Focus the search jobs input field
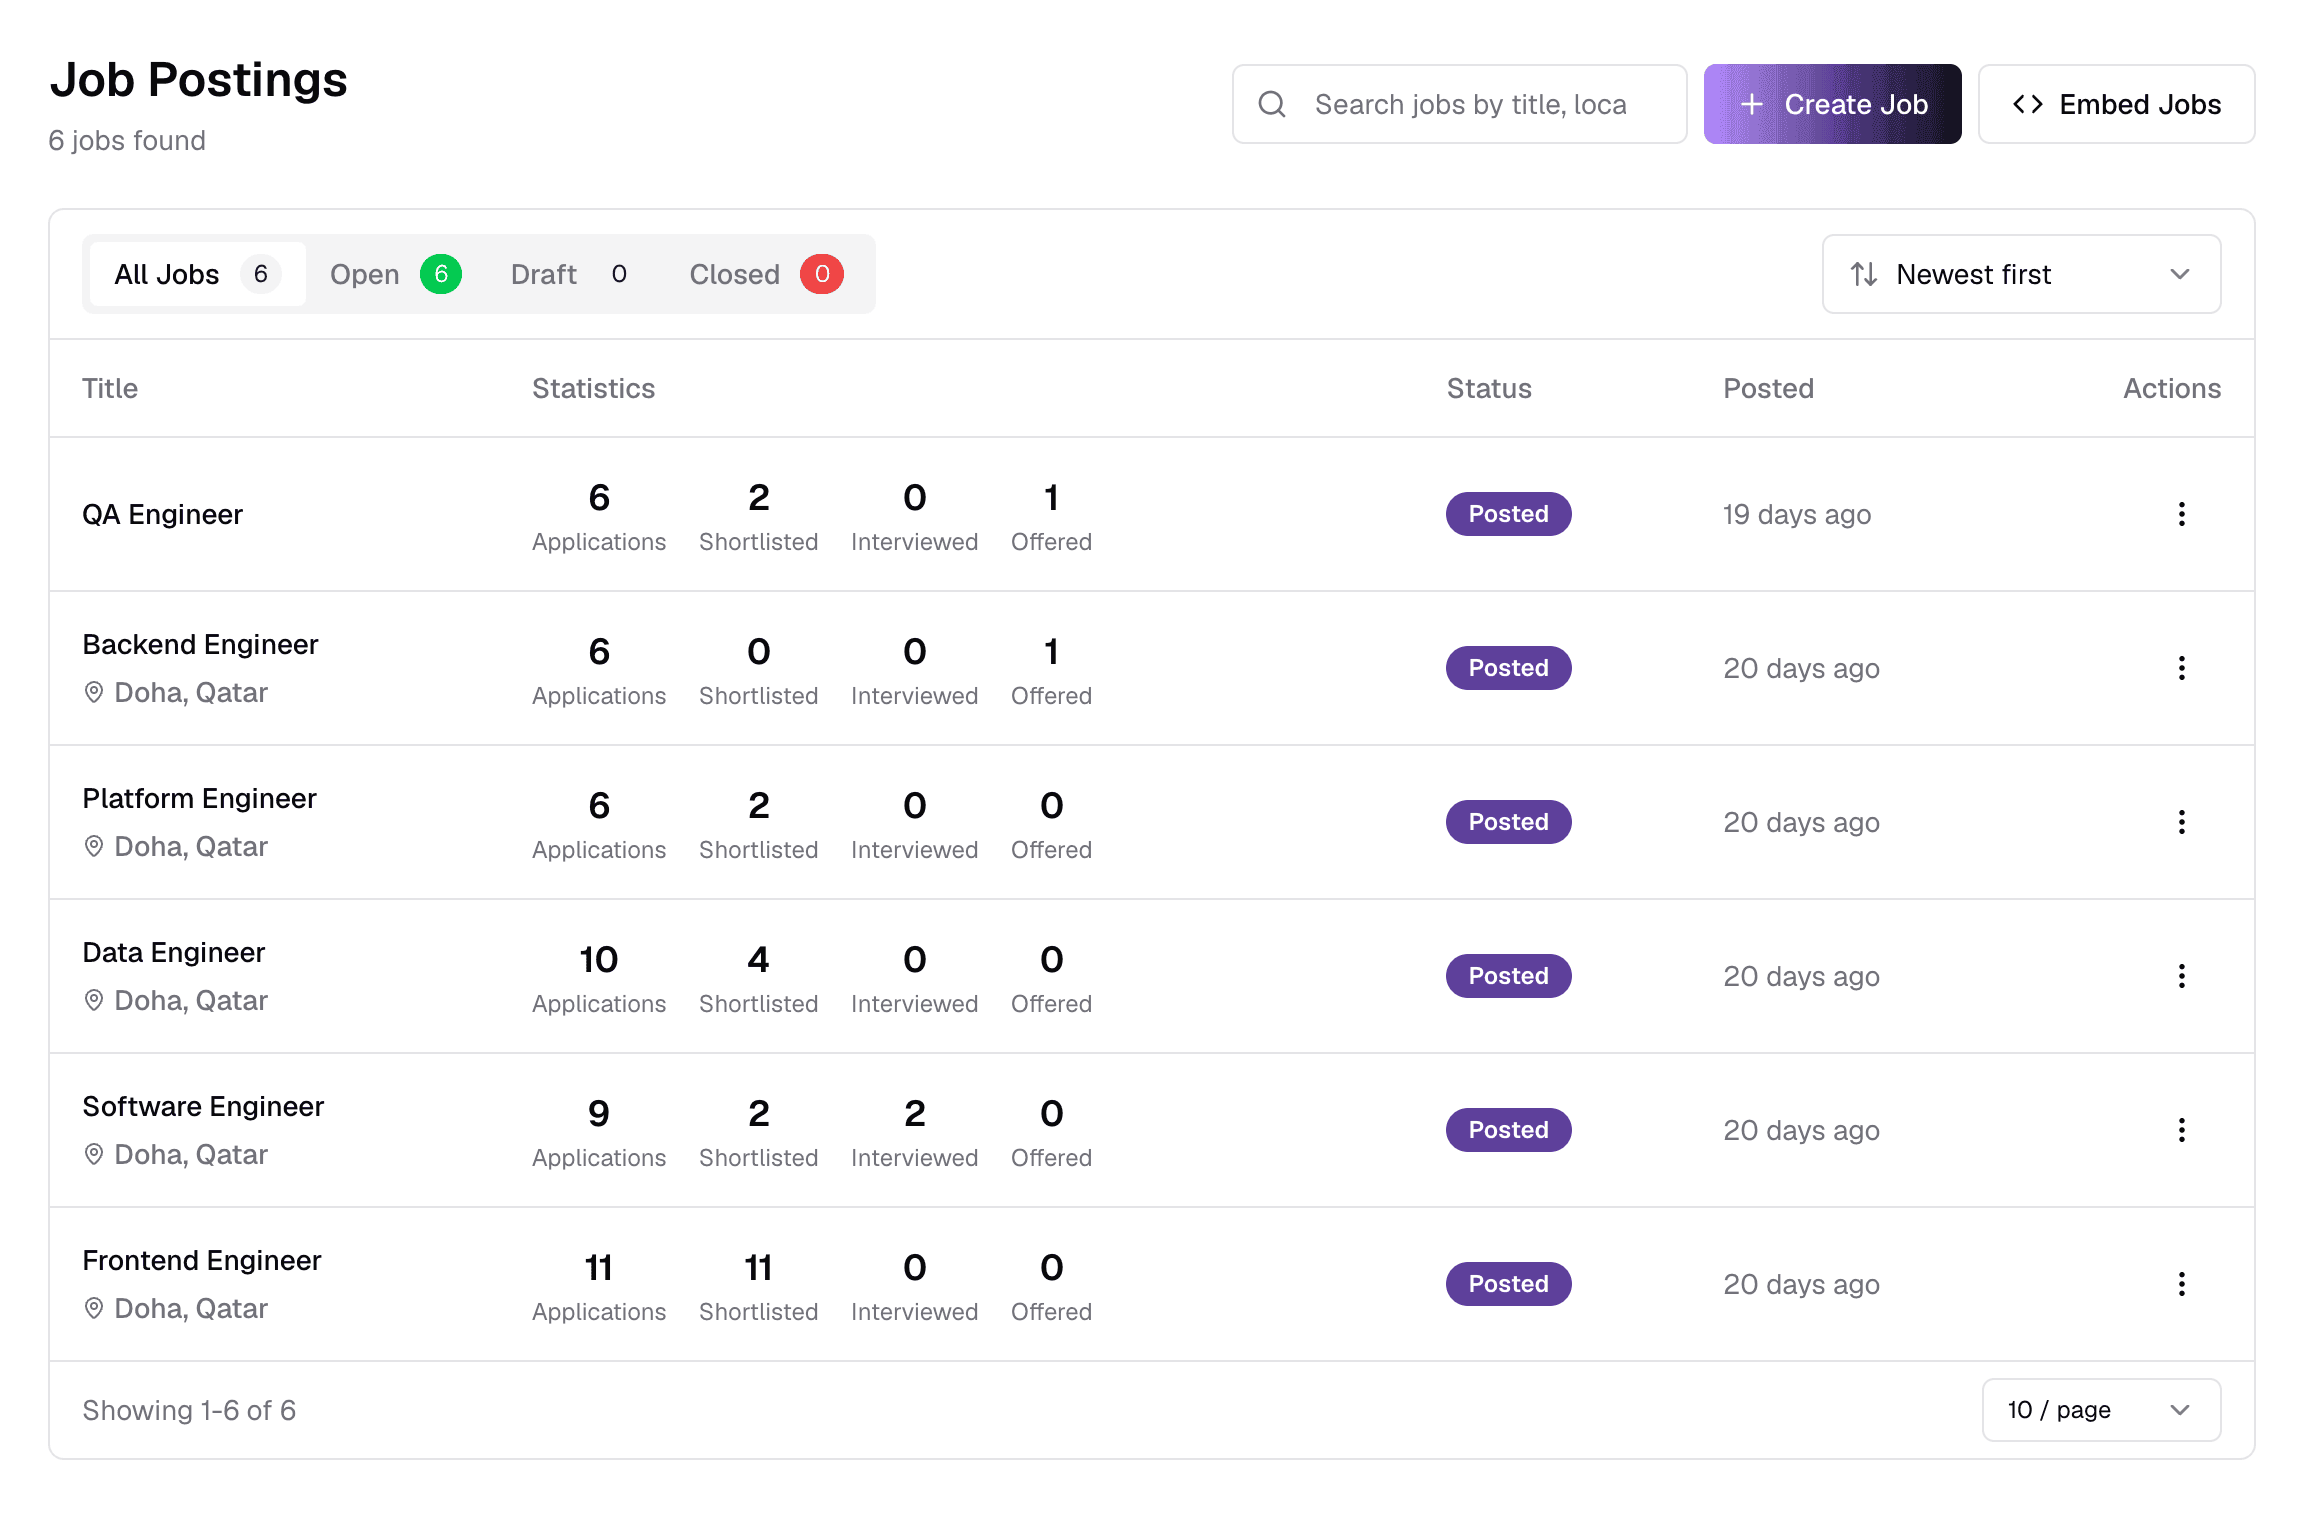2304x1520 pixels. [x=1459, y=104]
